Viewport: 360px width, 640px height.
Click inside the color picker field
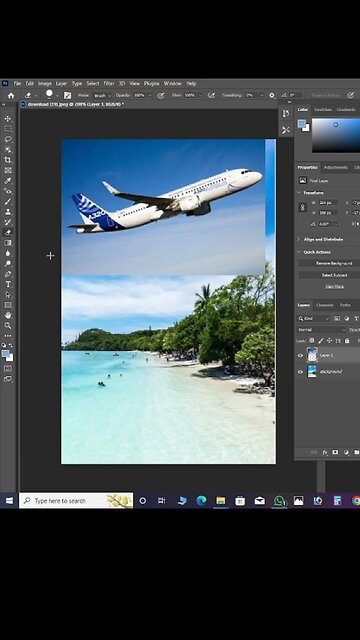[x=336, y=135]
